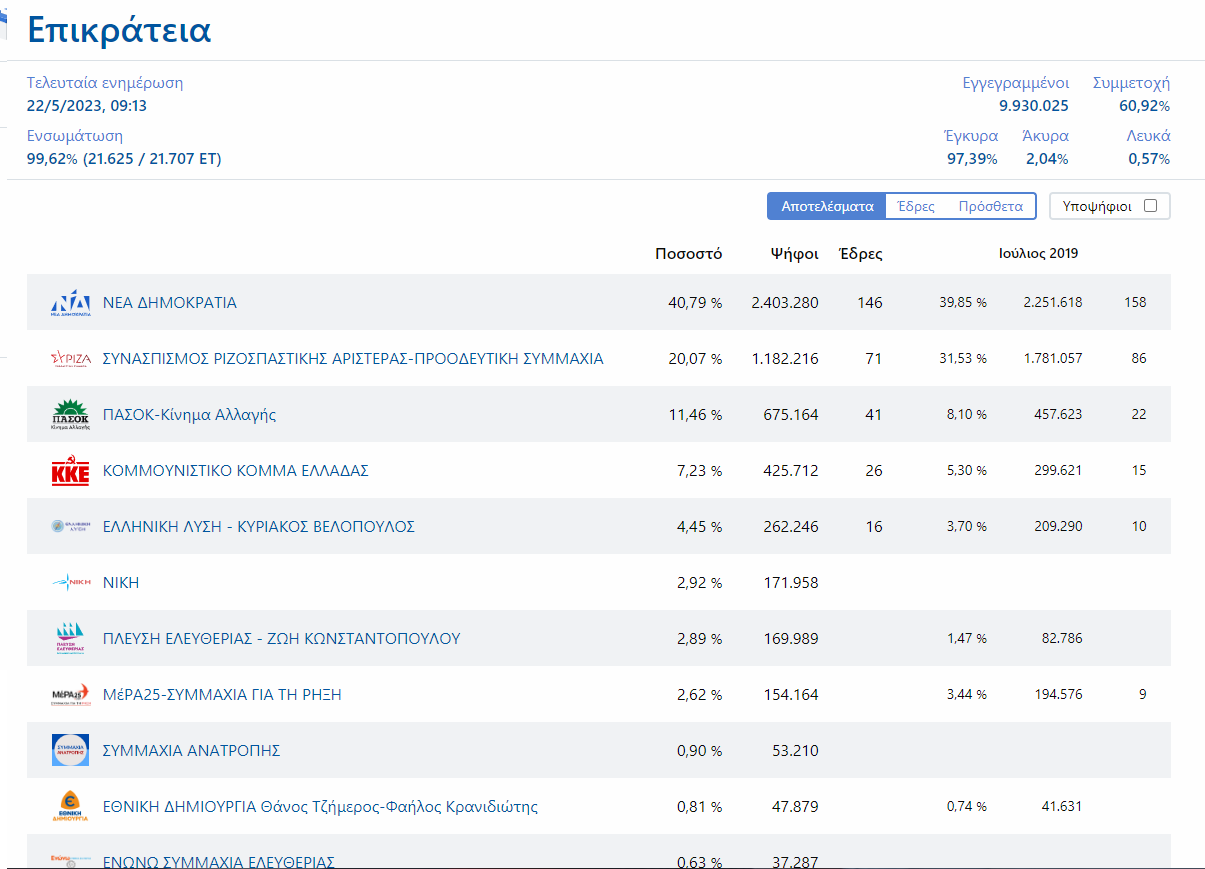
Task: Click the Εθνική Δημιουργία orange logo
Action: tap(71, 806)
